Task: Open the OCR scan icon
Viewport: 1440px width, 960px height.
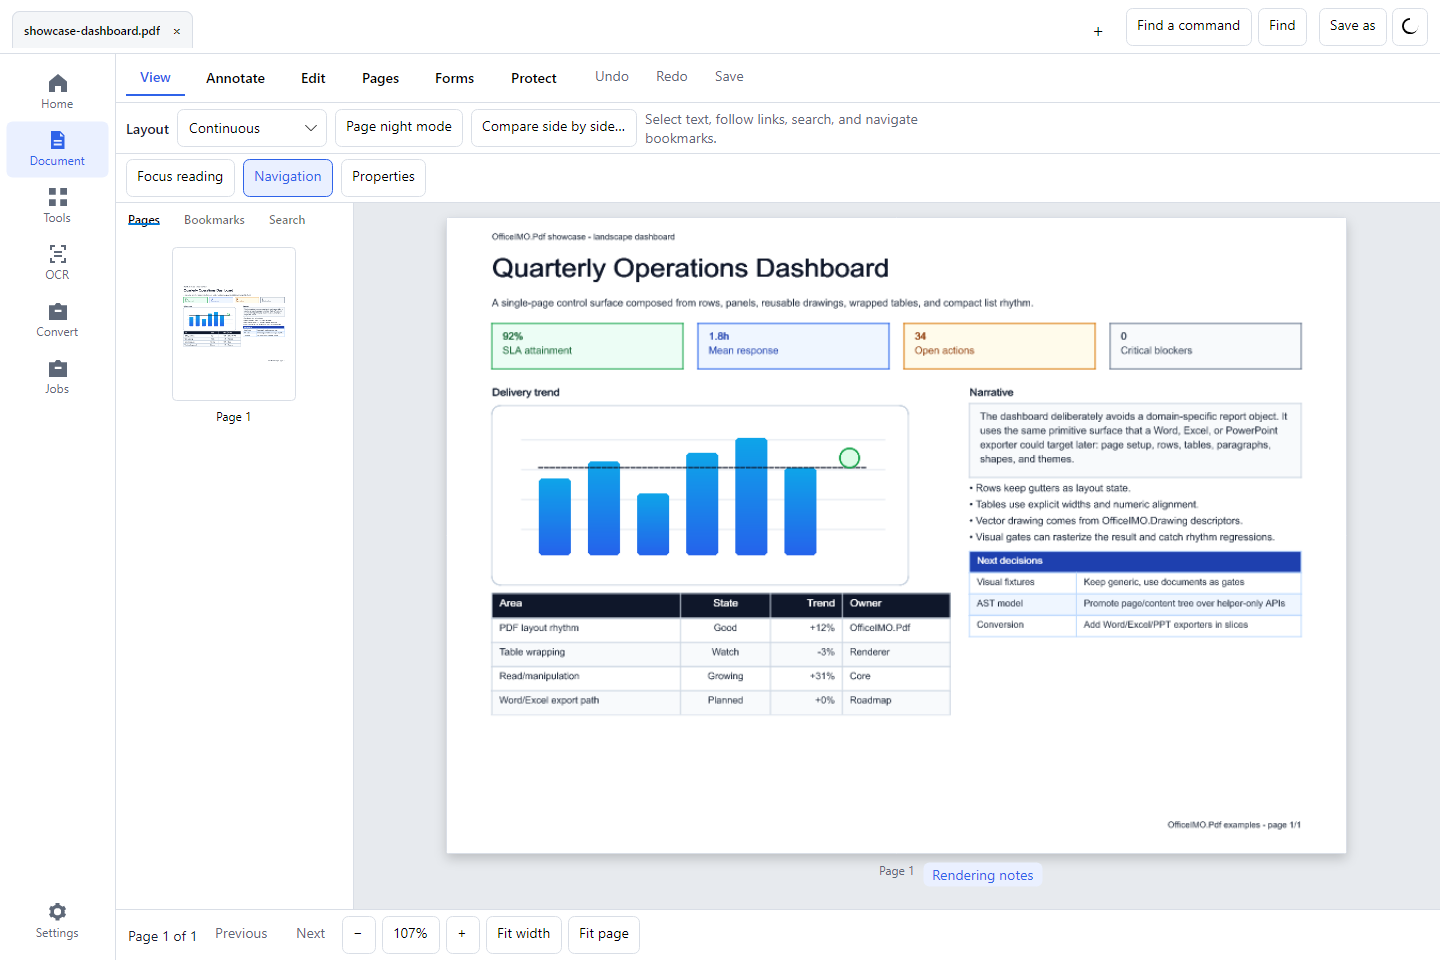Action: click(58, 254)
